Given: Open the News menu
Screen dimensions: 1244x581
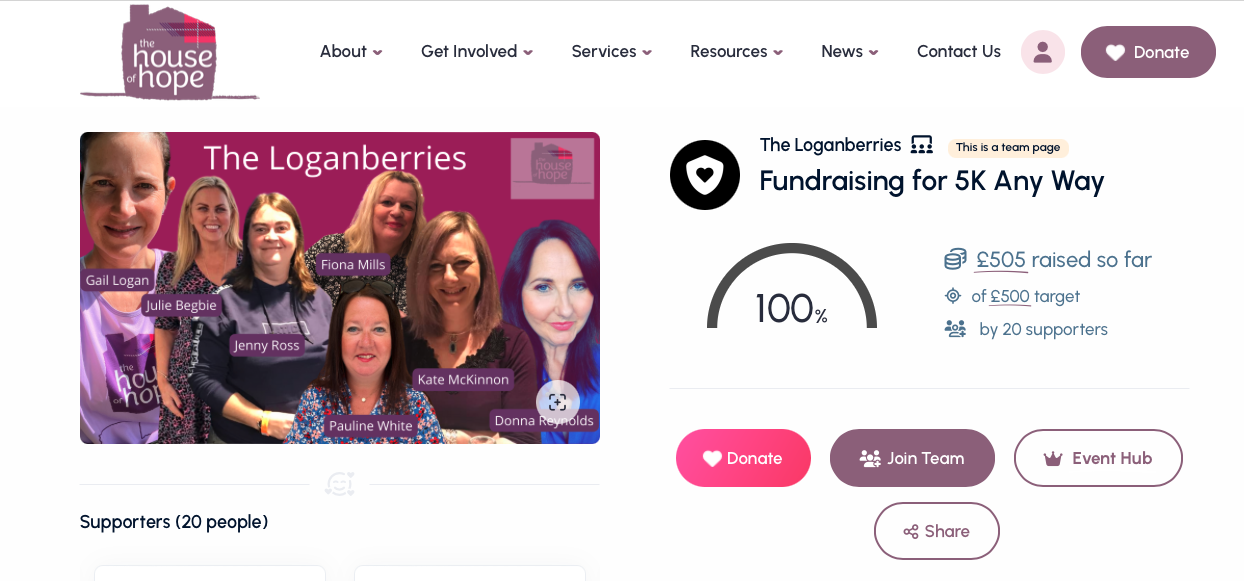Looking at the screenshot, I should 850,51.
